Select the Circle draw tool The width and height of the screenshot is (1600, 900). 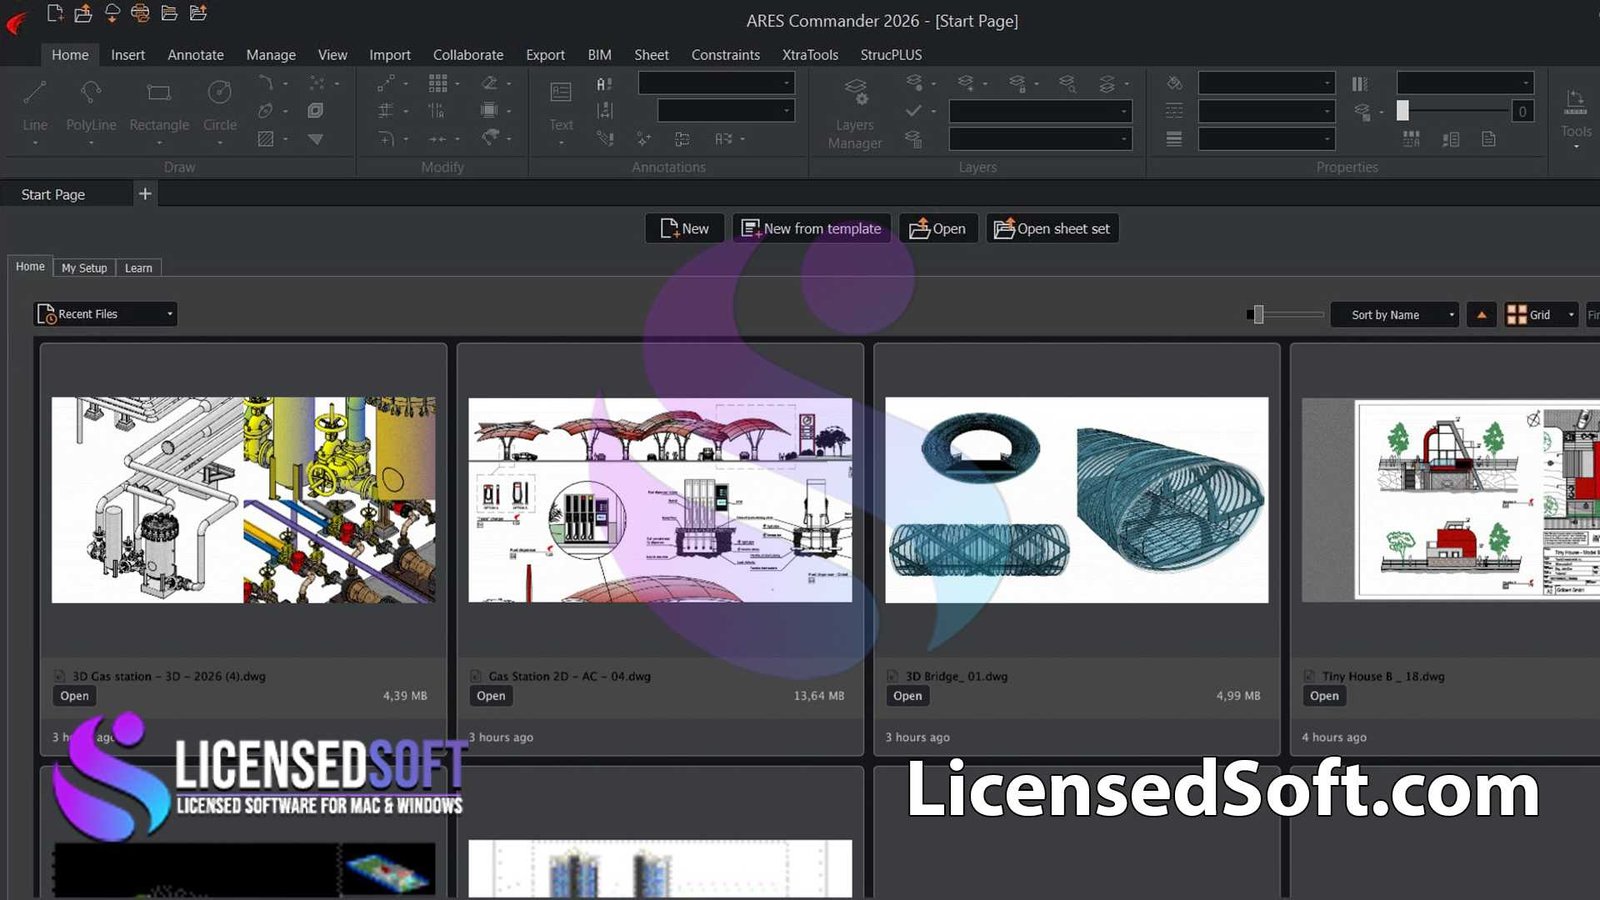[x=220, y=106]
